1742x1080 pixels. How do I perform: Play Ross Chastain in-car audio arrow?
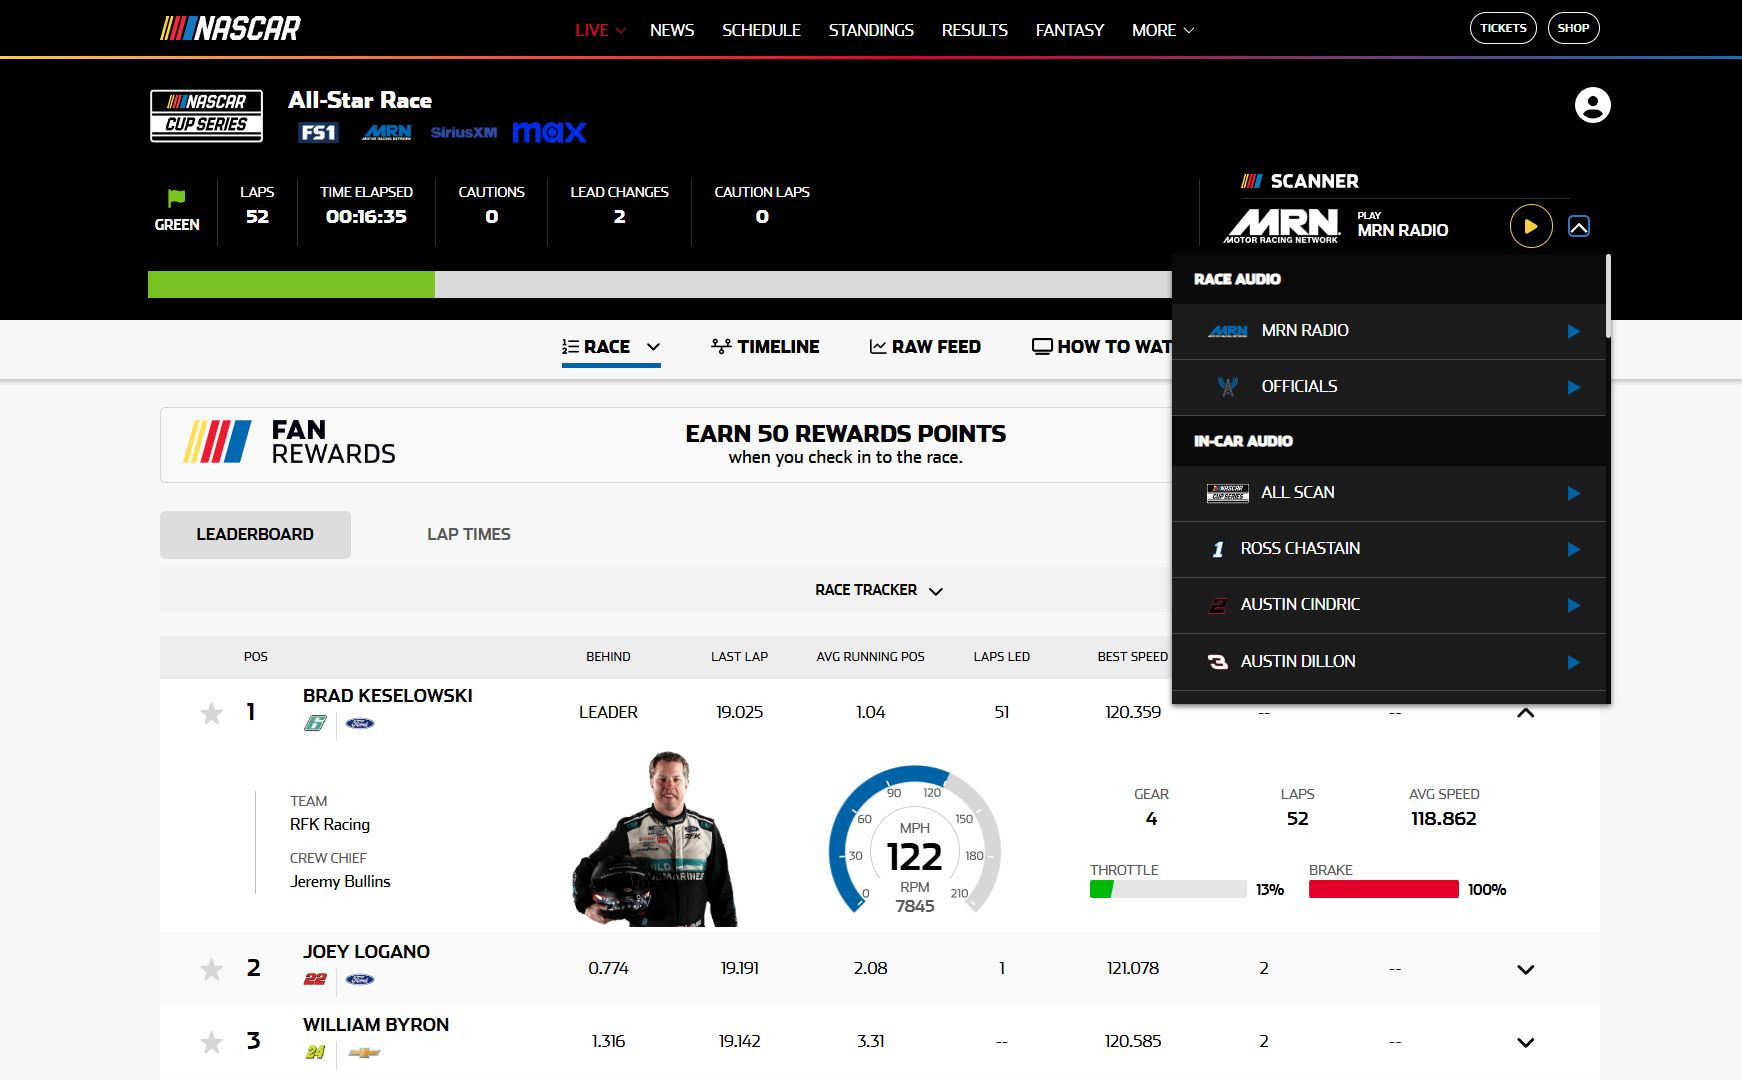tap(1573, 549)
